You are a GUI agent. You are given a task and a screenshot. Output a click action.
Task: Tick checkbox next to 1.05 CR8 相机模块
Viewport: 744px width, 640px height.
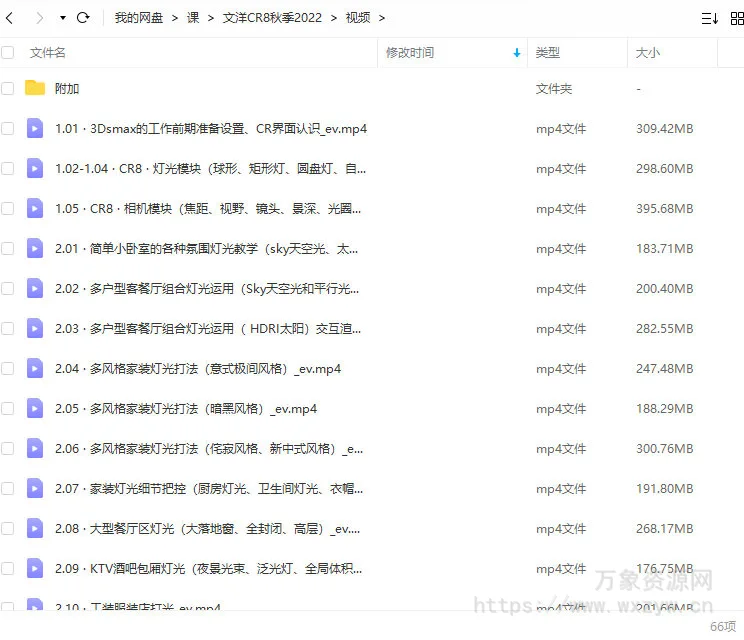point(8,208)
